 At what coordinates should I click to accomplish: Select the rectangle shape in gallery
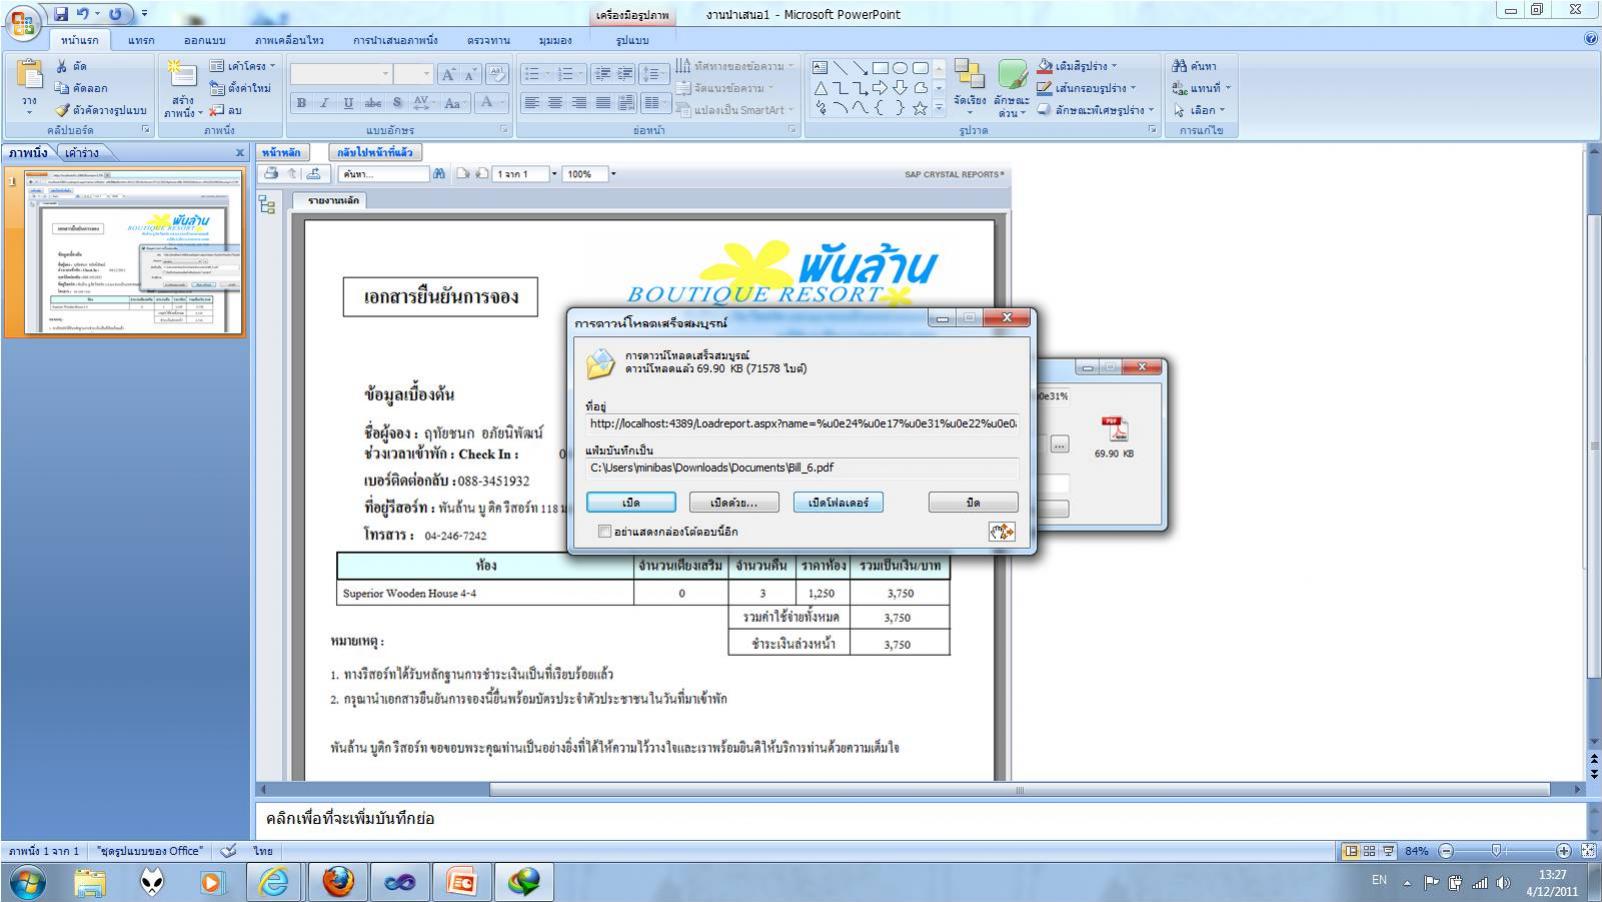click(x=880, y=68)
